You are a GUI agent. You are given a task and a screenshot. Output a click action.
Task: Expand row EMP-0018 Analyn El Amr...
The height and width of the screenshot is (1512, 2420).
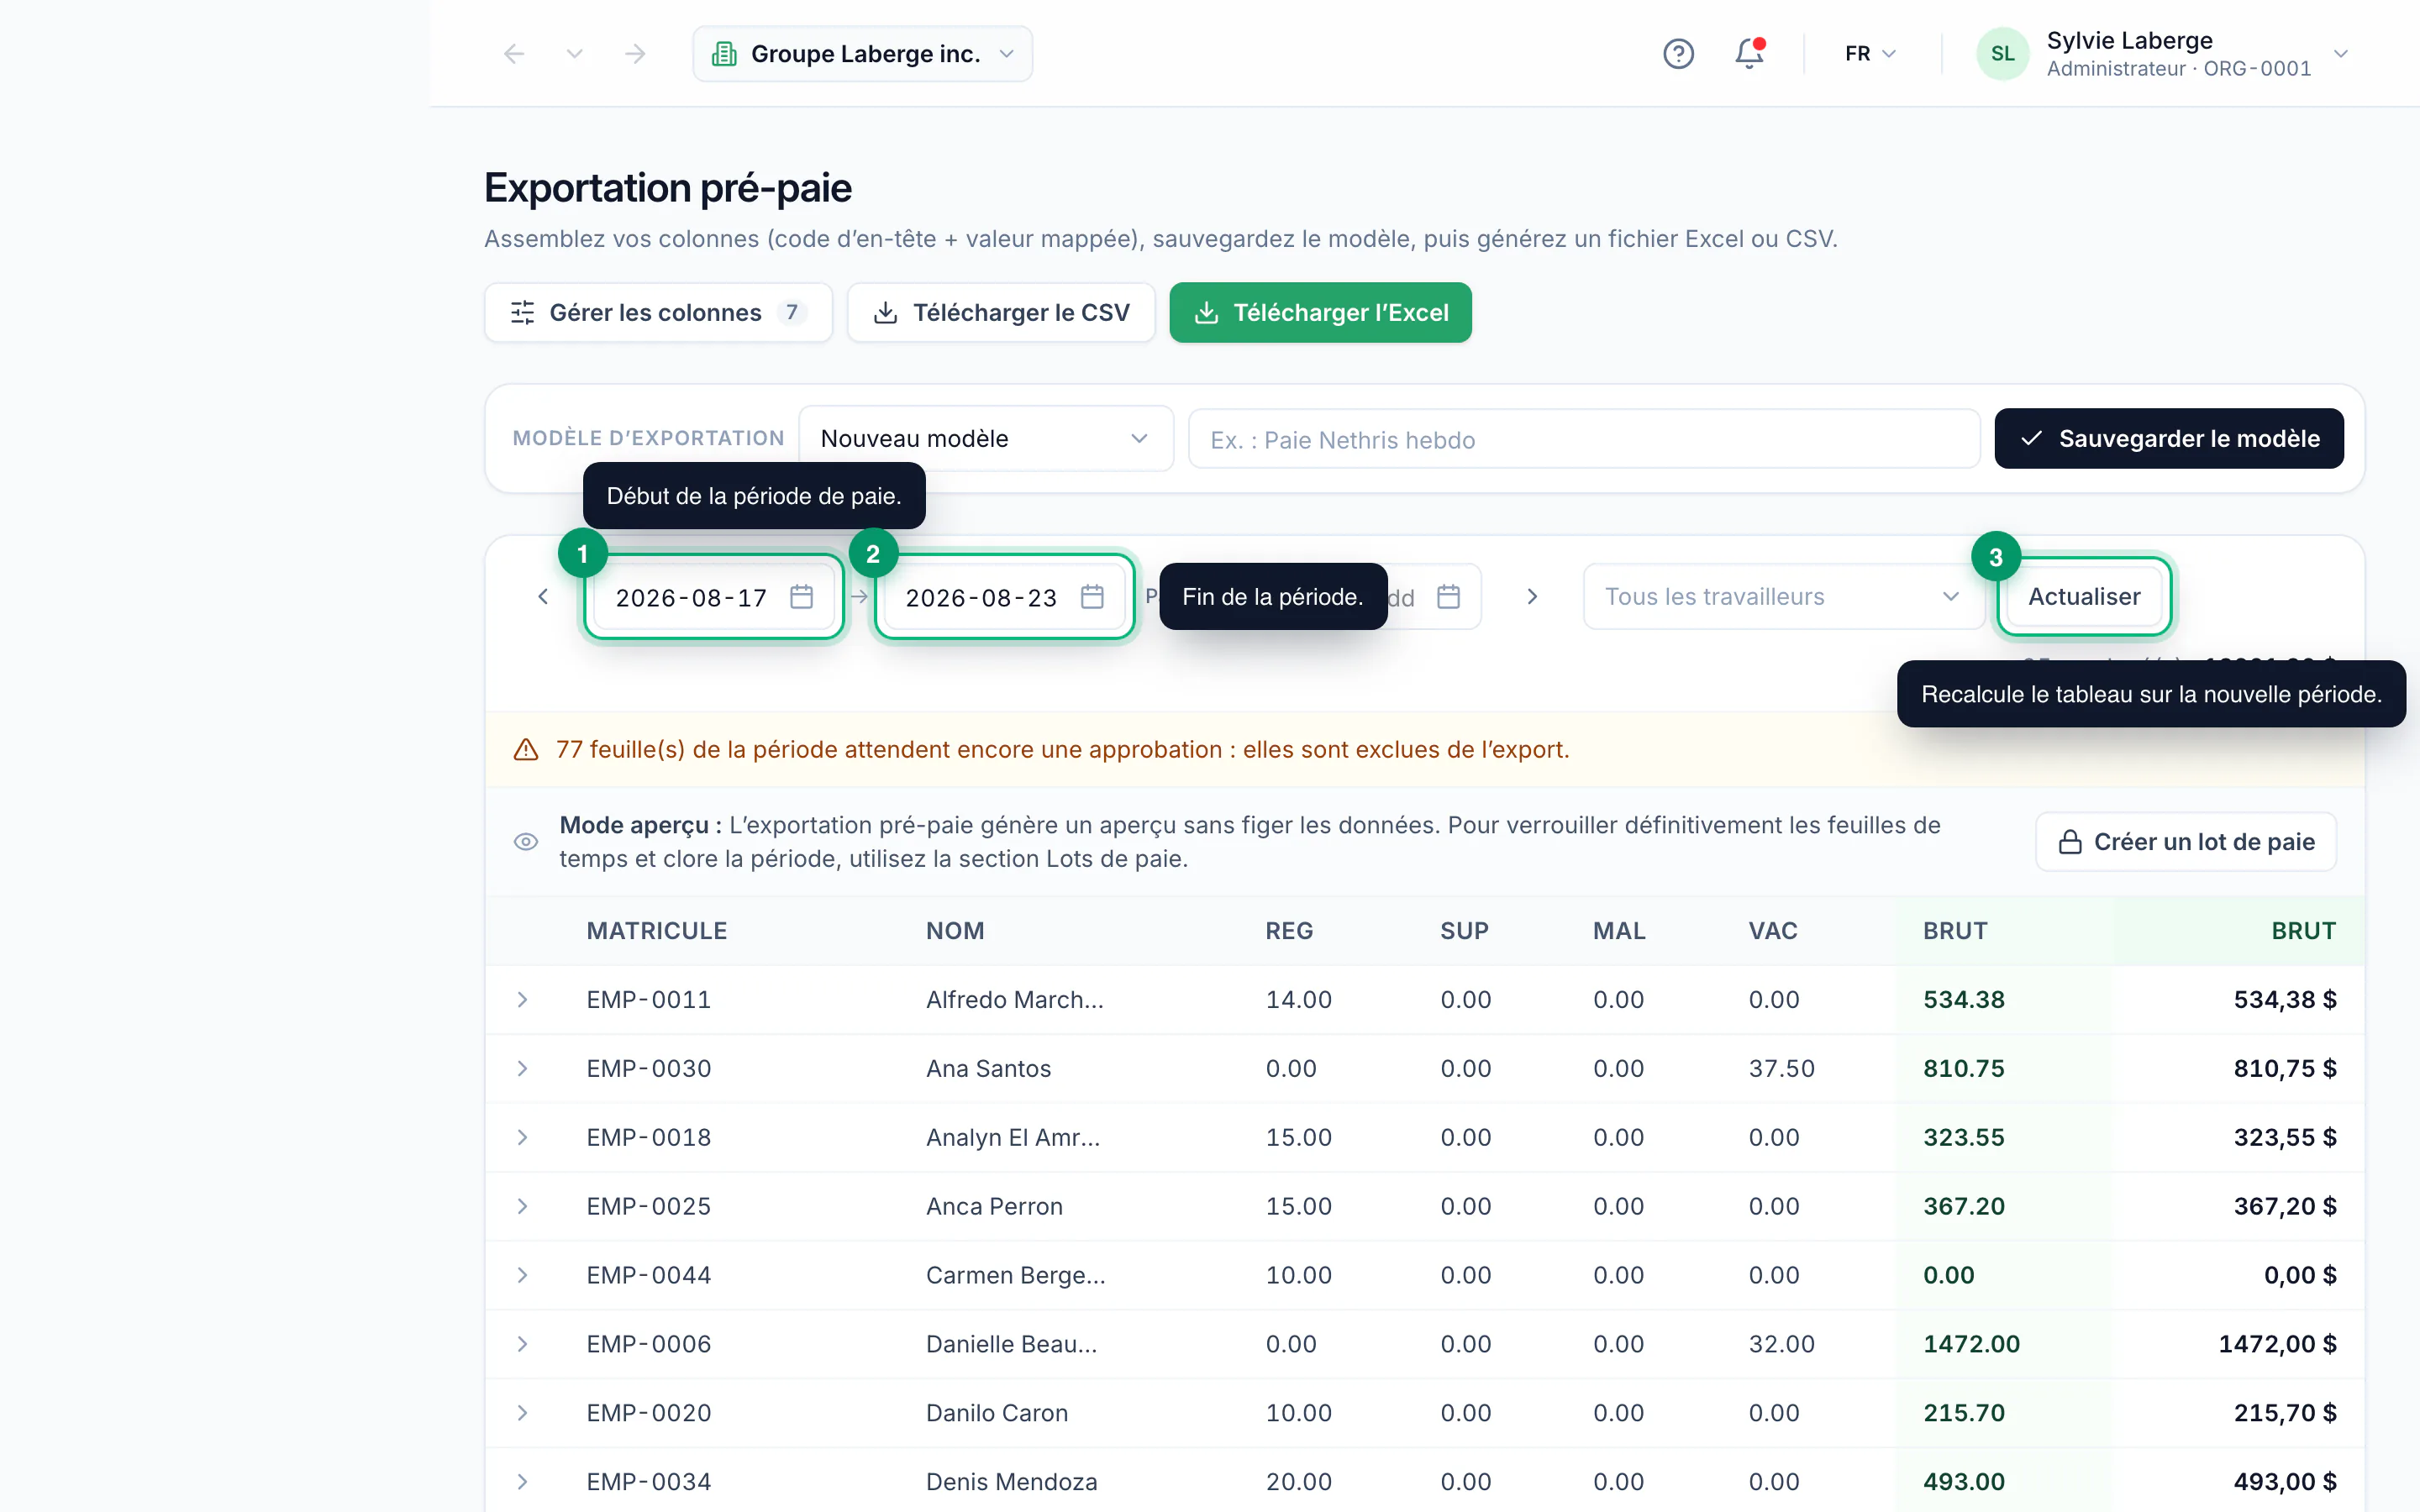coord(522,1138)
